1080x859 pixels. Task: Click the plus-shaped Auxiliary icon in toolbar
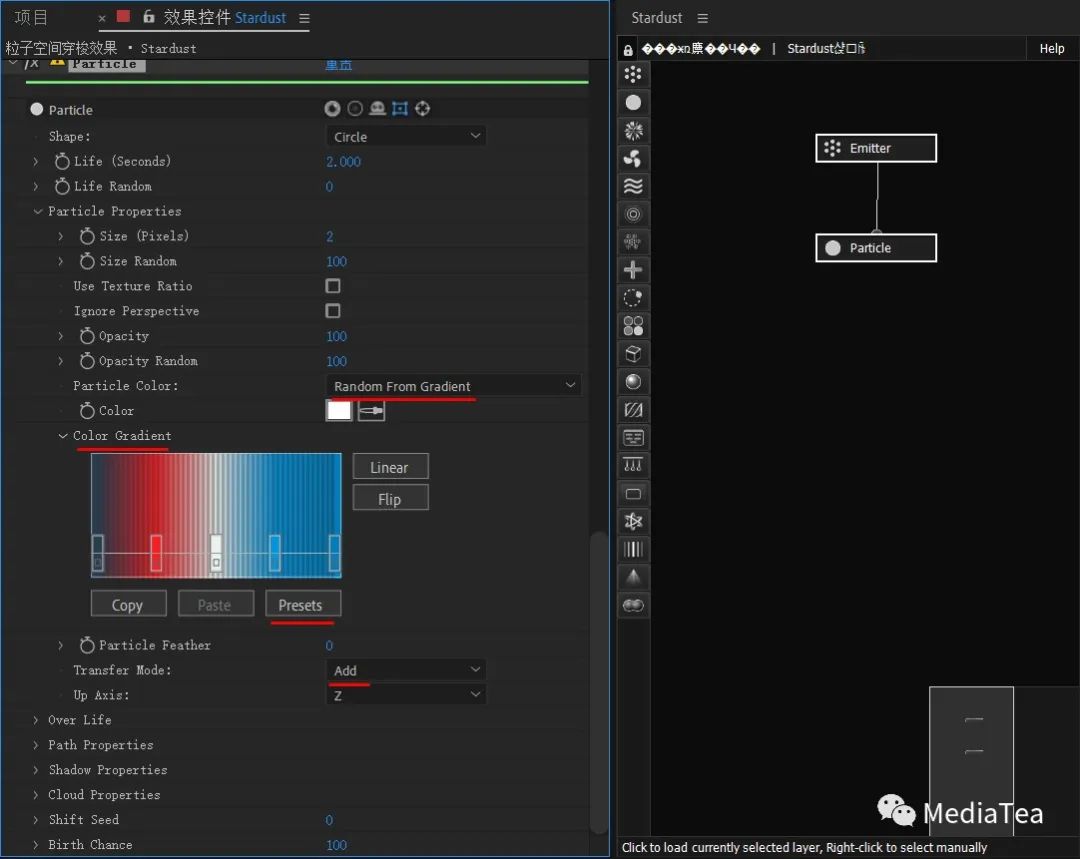(633, 270)
